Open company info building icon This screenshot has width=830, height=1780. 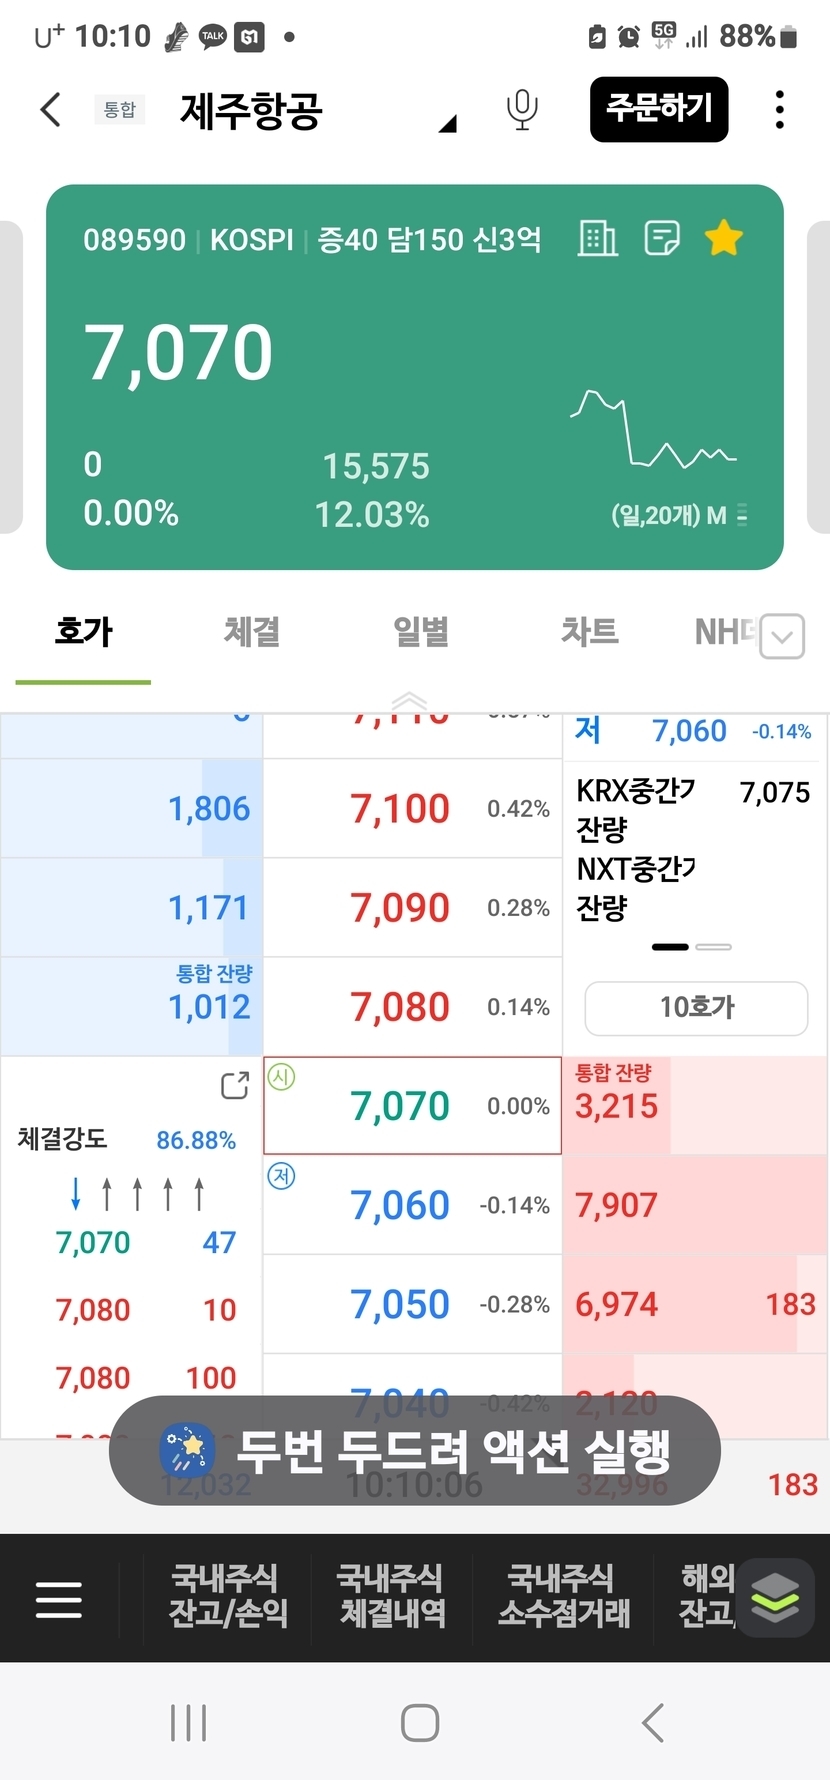point(598,239)
